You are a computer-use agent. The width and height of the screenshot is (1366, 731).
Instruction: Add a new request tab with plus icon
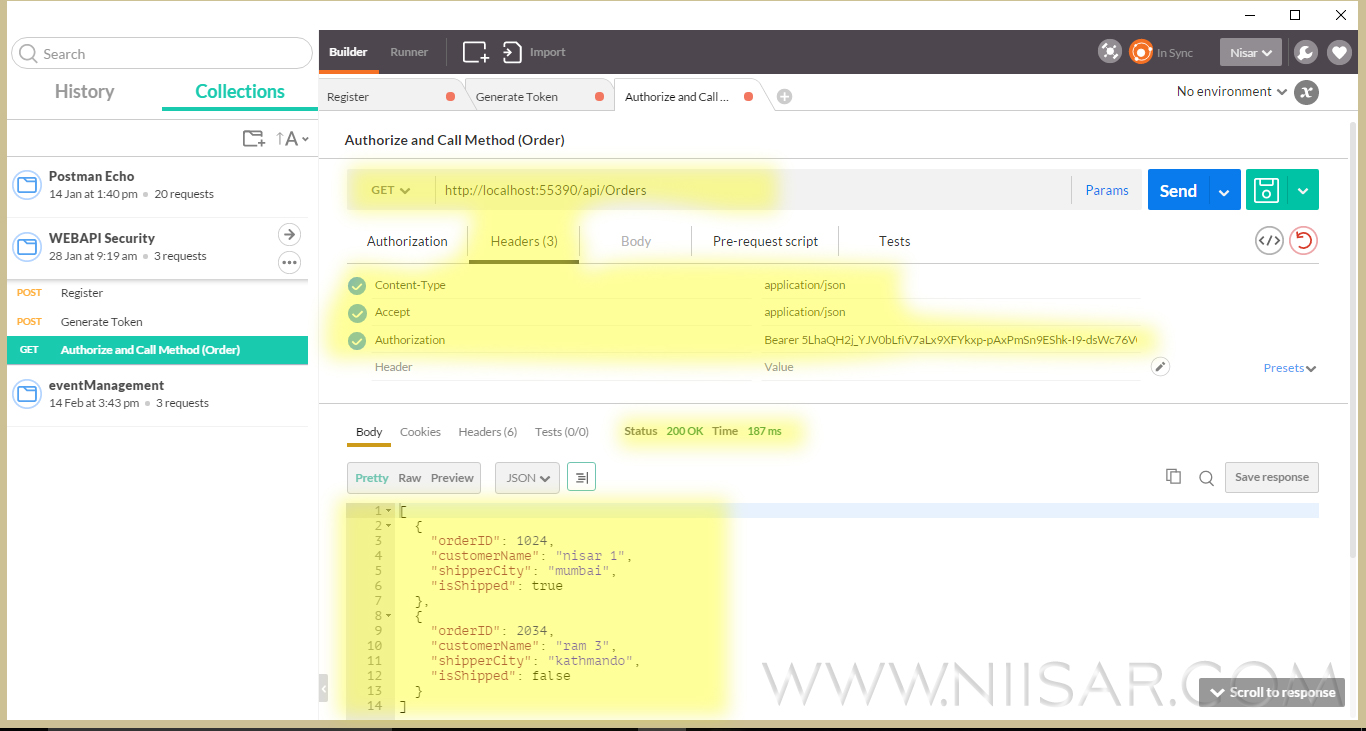tap(785, 97)
